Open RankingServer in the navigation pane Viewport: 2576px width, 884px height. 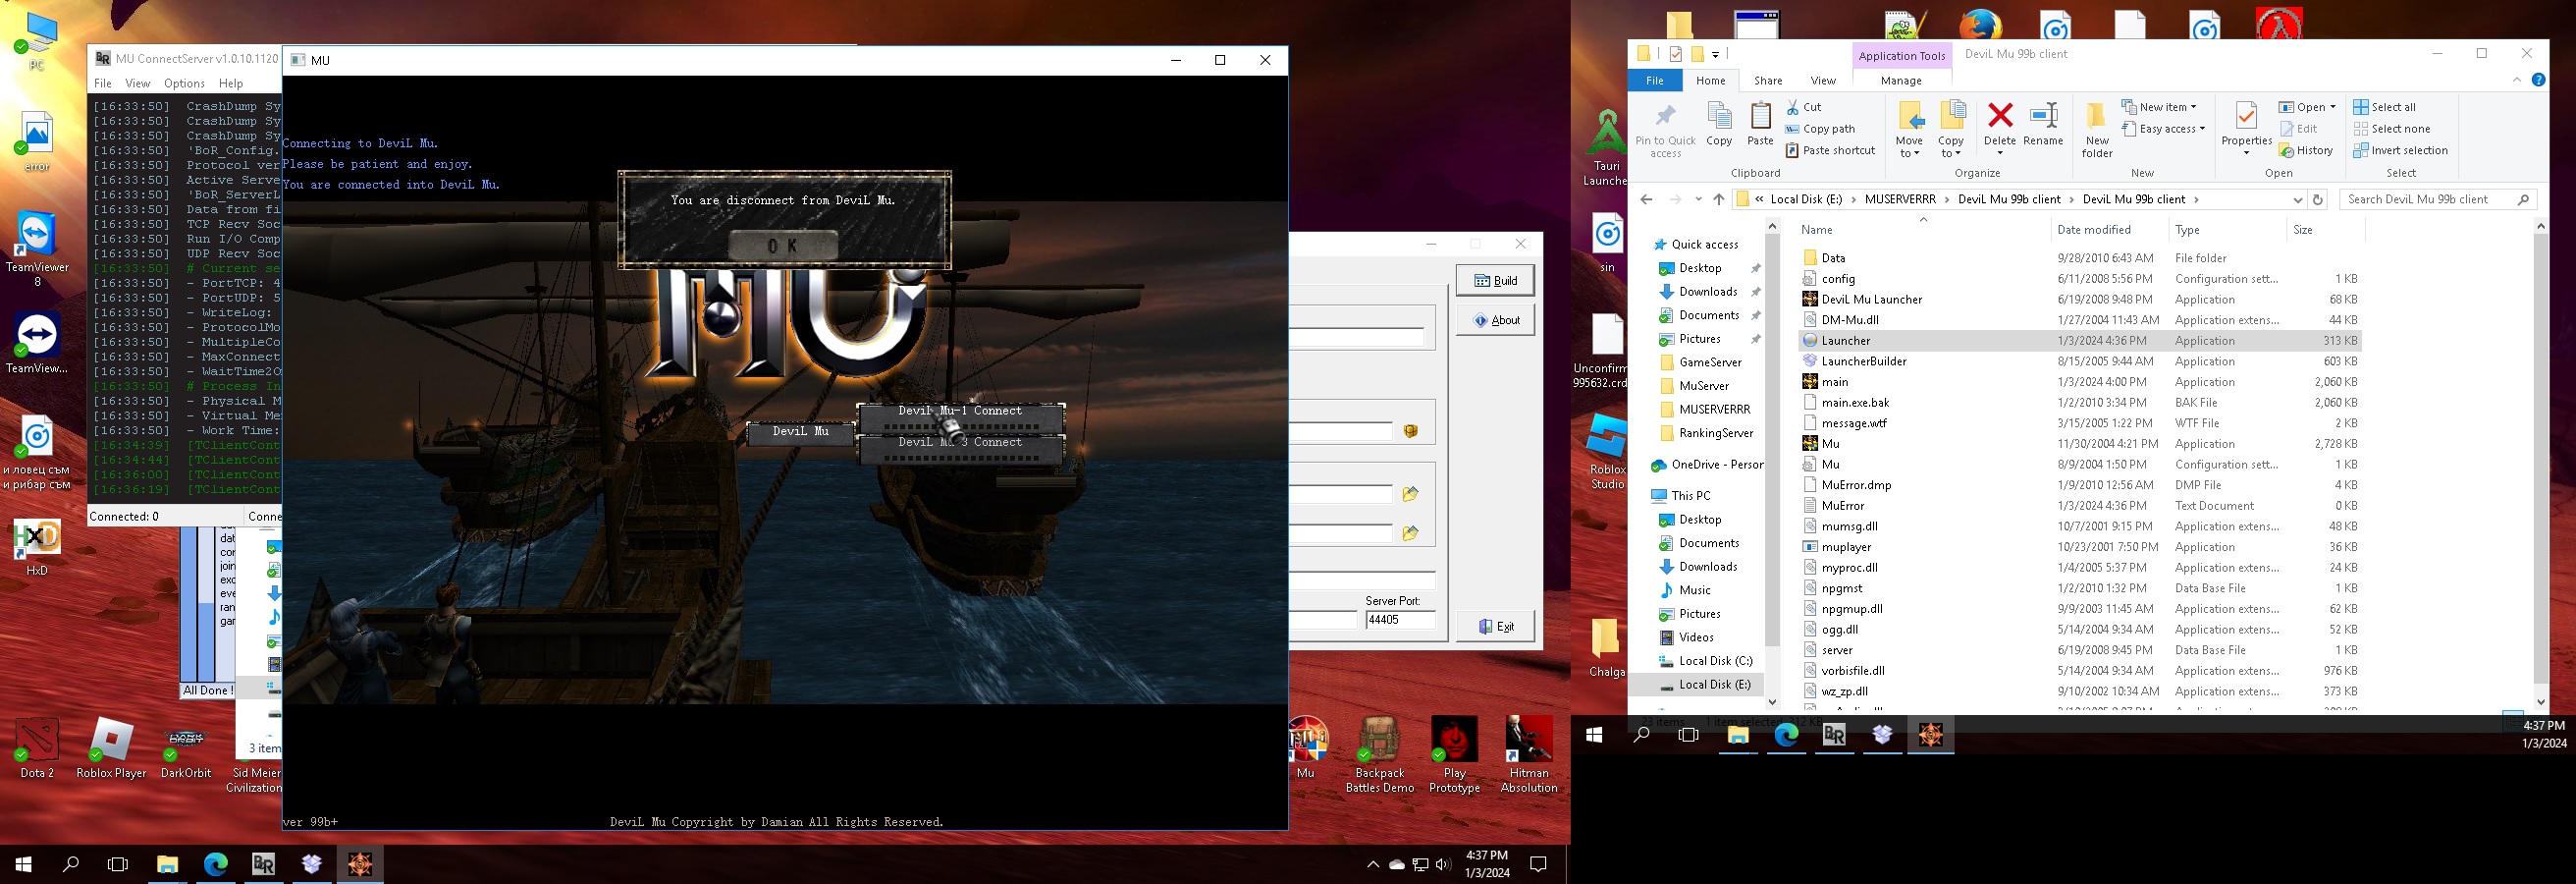tap(1715, 433)
